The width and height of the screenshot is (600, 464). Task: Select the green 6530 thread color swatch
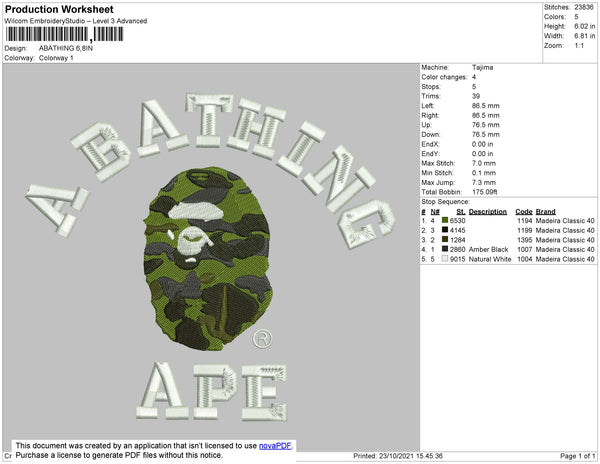tap(445, 220)
